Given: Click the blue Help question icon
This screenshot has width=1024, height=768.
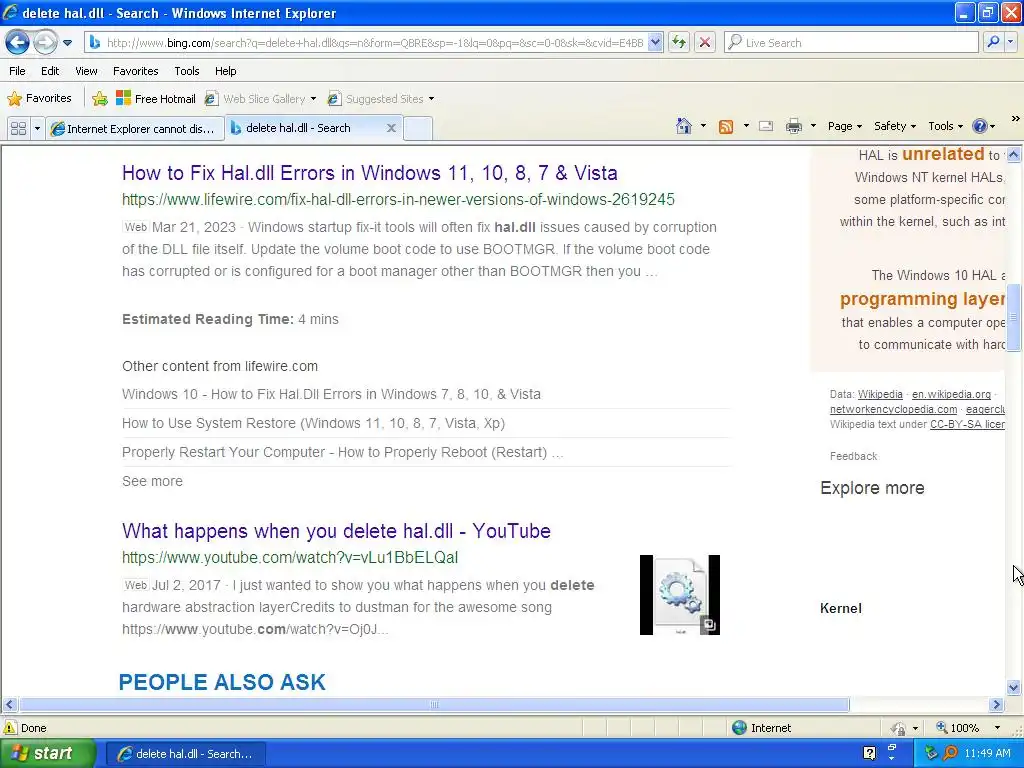Looking at the screenshot, I should [x=980, y=126].
